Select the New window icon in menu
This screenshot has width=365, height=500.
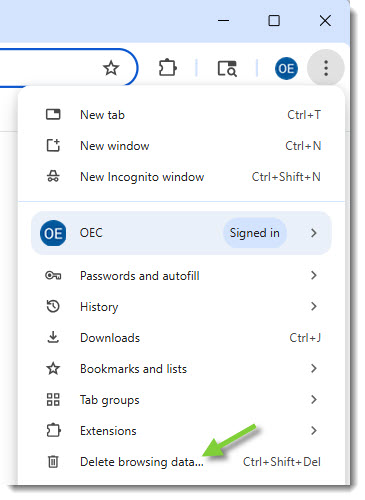point(53,146)
